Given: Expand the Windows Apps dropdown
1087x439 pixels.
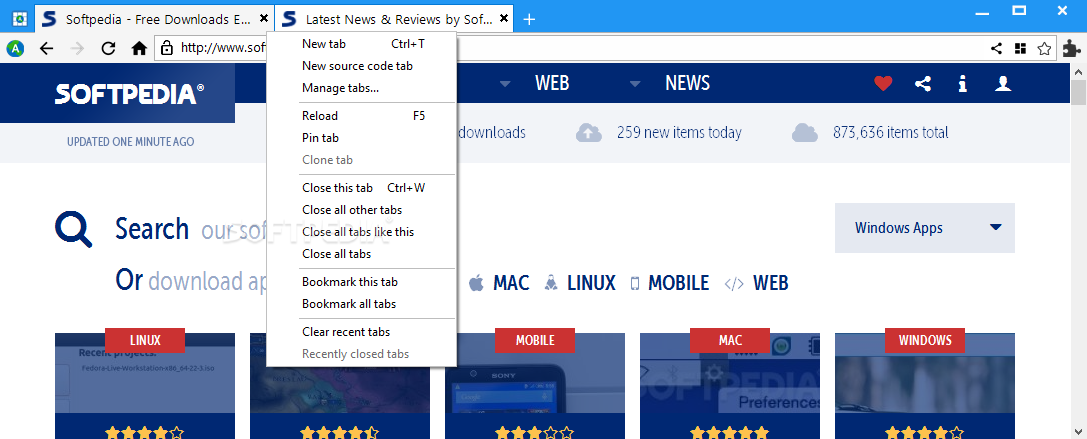Looking at the screenshot, I should (925, 227).
